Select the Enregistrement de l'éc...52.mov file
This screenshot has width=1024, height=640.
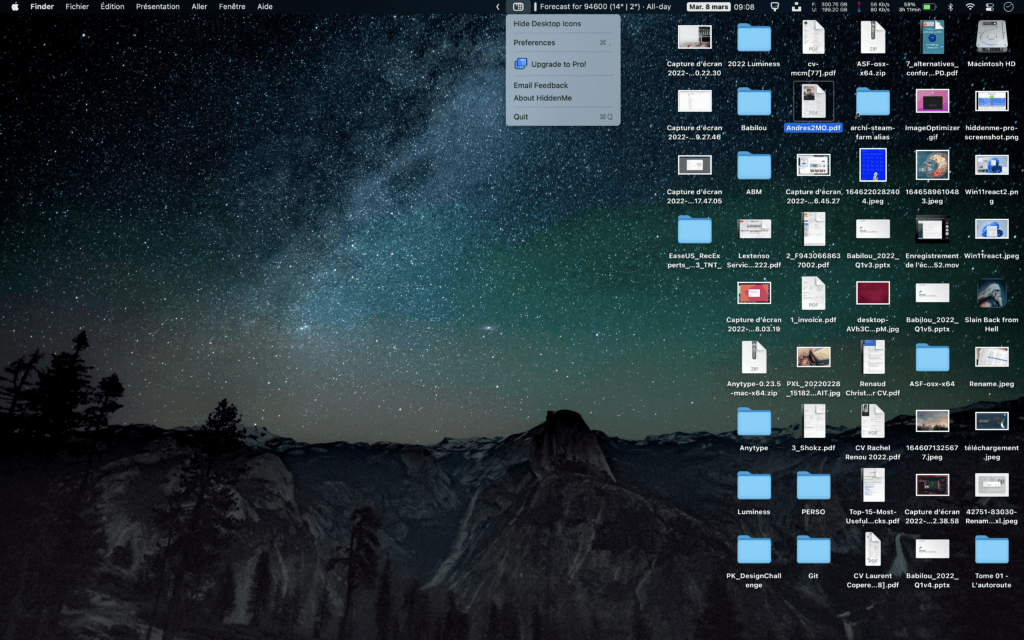point(932,229)
